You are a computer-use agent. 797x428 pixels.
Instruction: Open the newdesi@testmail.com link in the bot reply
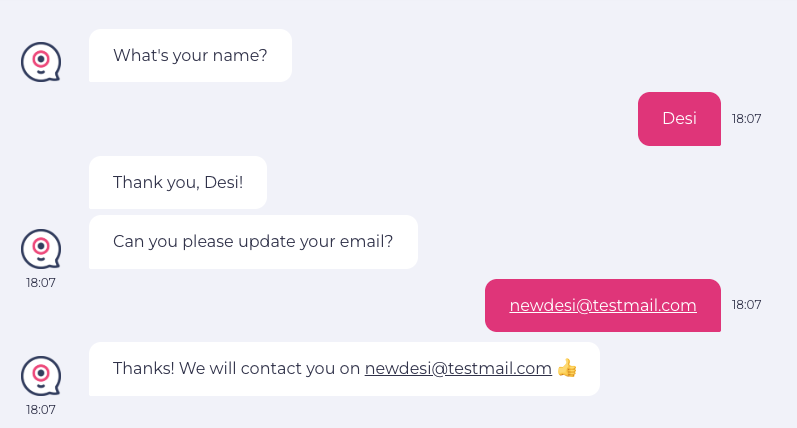tap(458, 368)
